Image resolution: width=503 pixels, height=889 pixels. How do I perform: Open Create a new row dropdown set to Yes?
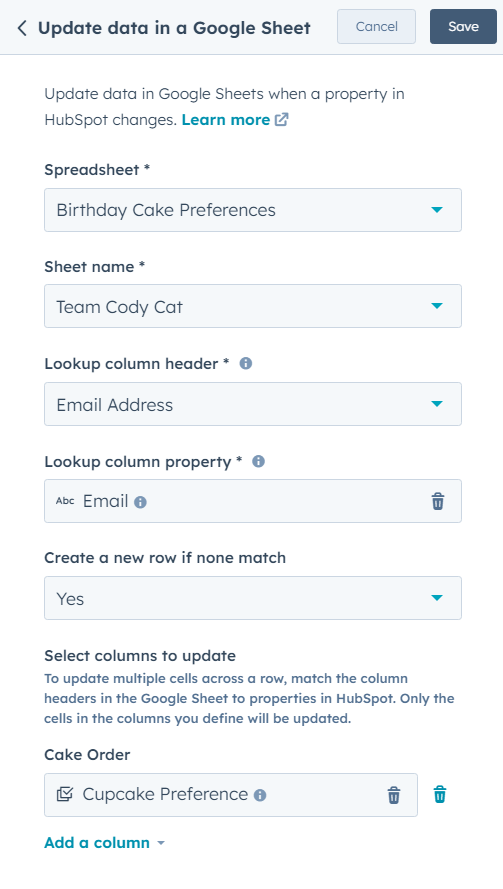coord(253,598)
